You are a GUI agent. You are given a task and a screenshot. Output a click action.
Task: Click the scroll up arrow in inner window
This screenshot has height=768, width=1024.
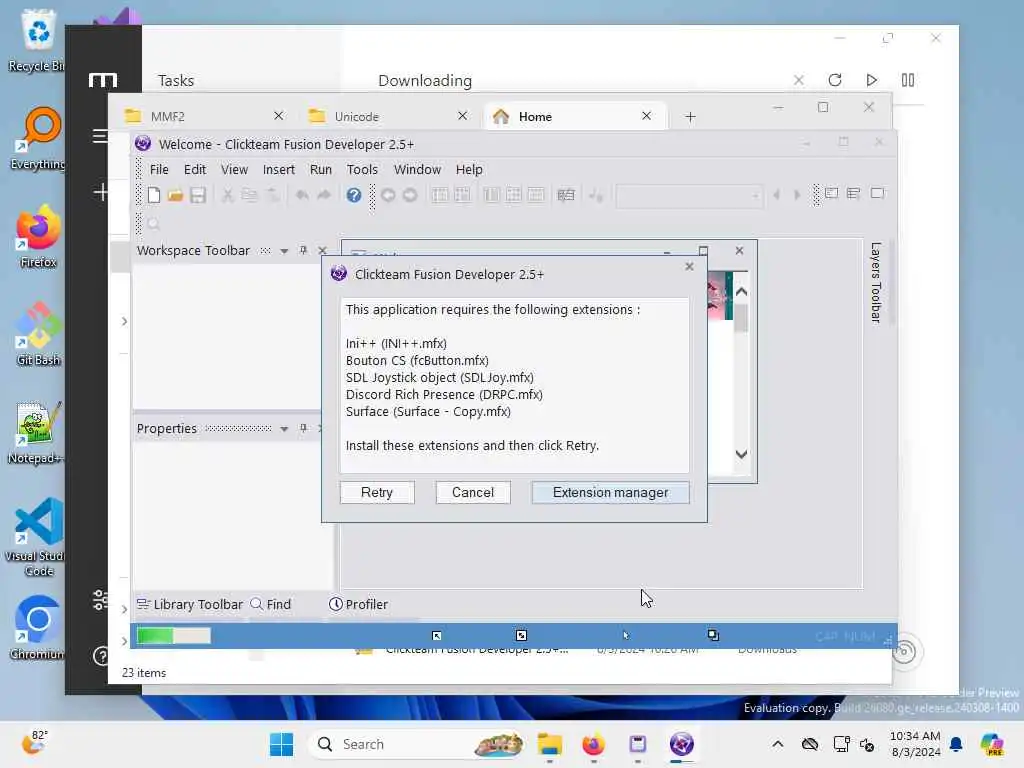741,292
